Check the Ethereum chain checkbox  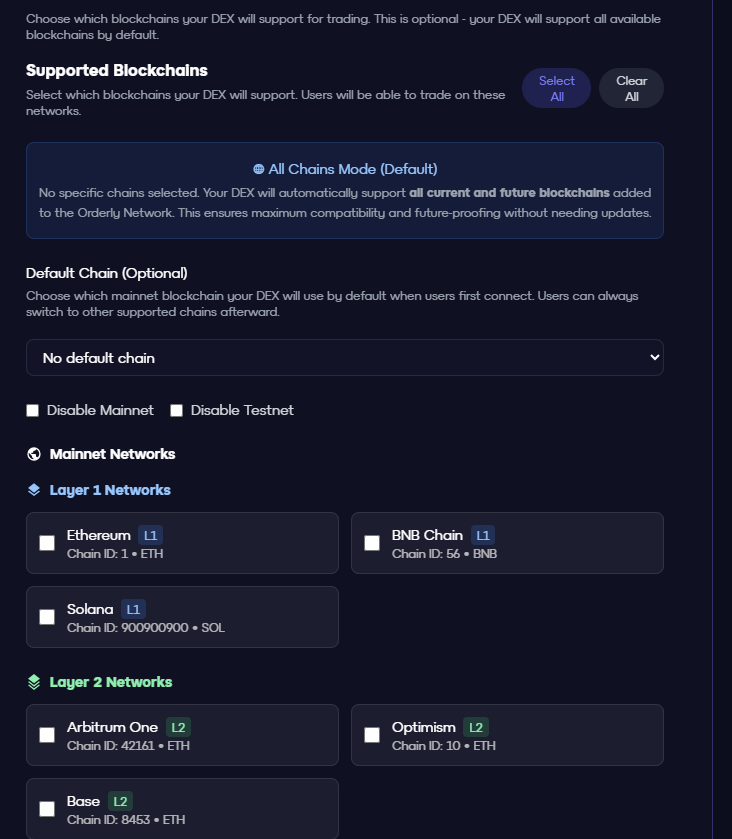(x=47, y=543)
